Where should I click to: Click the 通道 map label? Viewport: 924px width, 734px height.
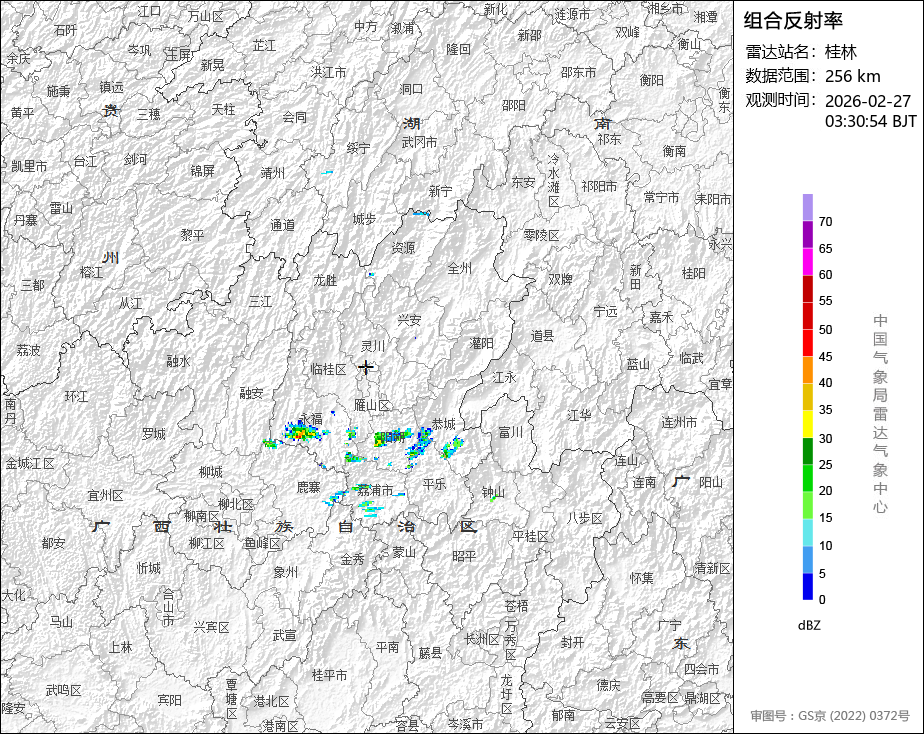click(x=282, y=225)
